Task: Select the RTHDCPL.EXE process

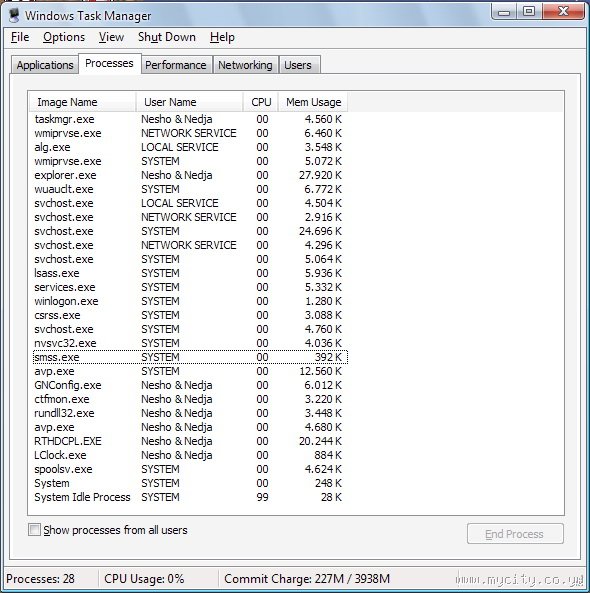Action: [190, 441]
